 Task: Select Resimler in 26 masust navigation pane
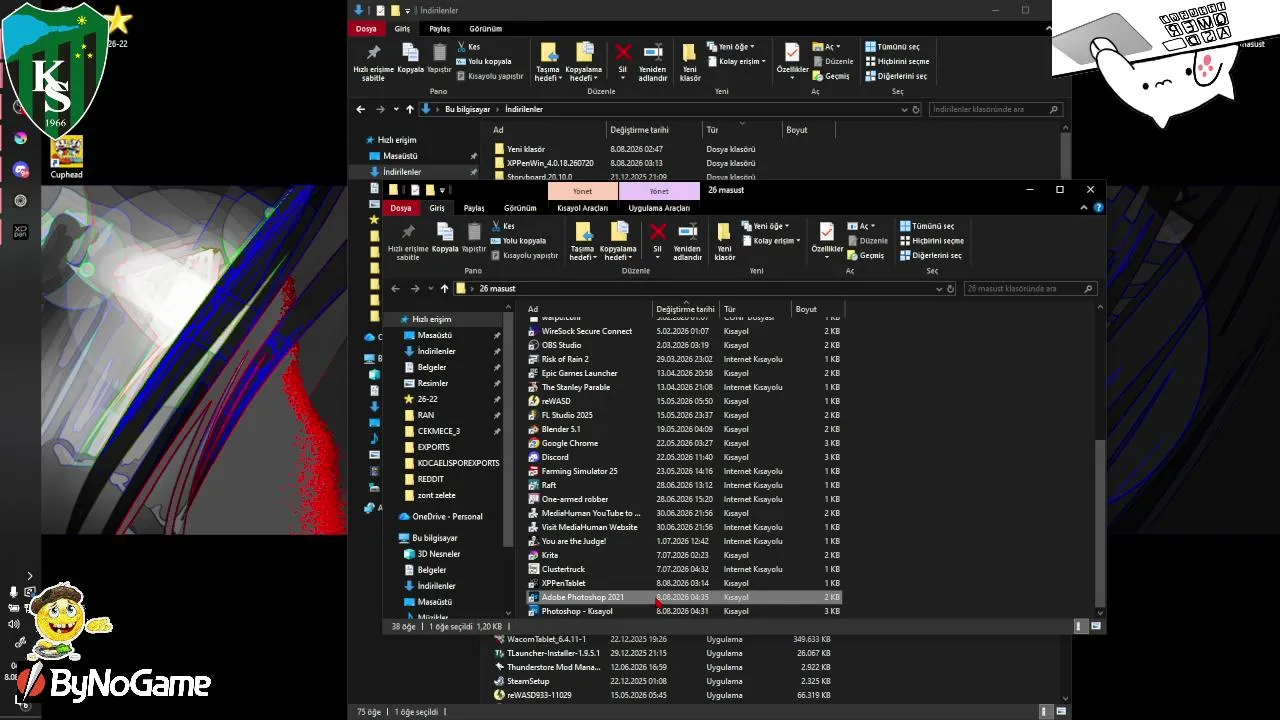(x=433, y=383)
